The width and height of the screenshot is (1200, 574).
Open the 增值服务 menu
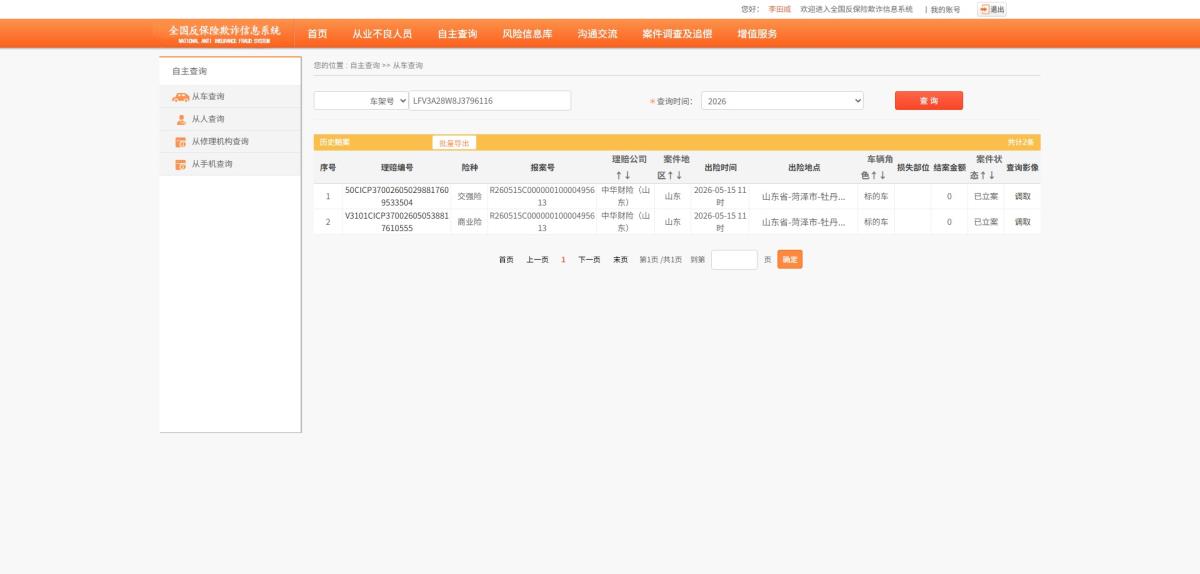pos(757,33)
